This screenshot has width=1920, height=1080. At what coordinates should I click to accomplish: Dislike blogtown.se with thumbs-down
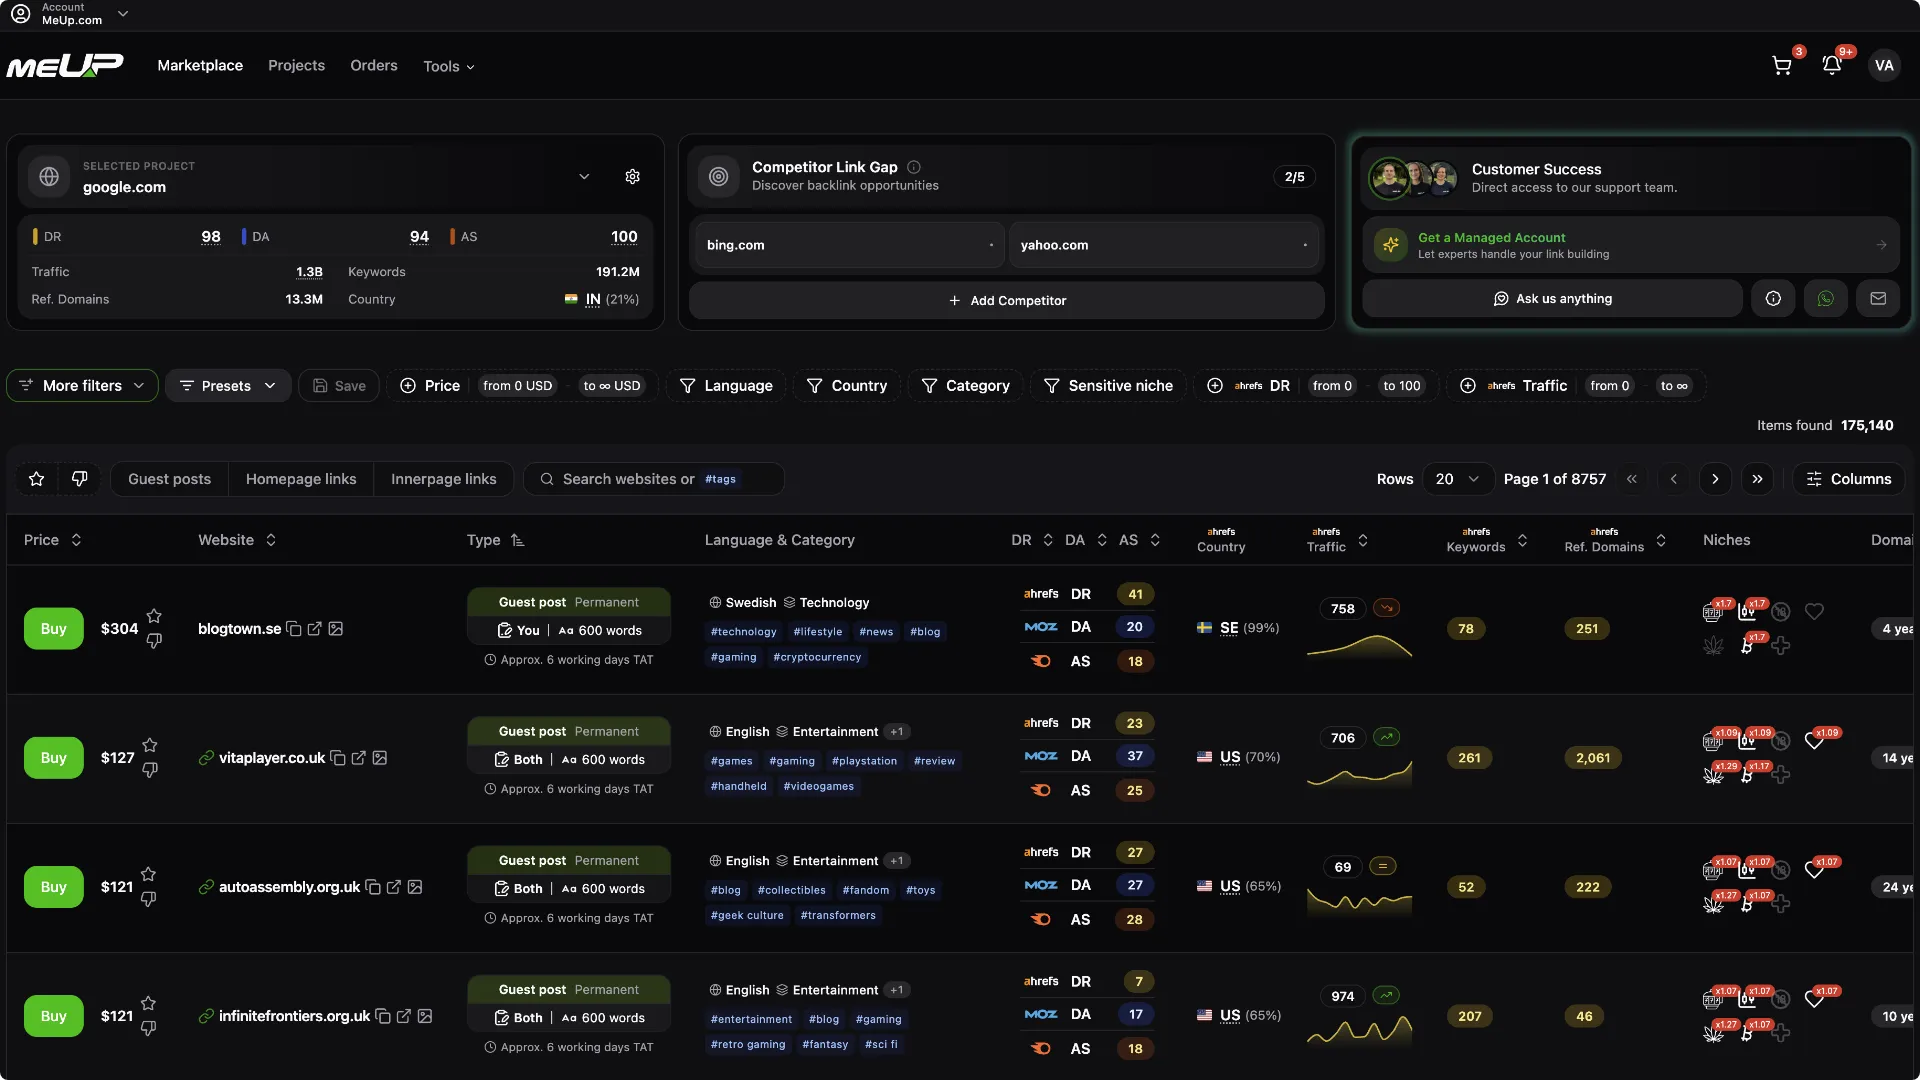[x=154, y=641]
